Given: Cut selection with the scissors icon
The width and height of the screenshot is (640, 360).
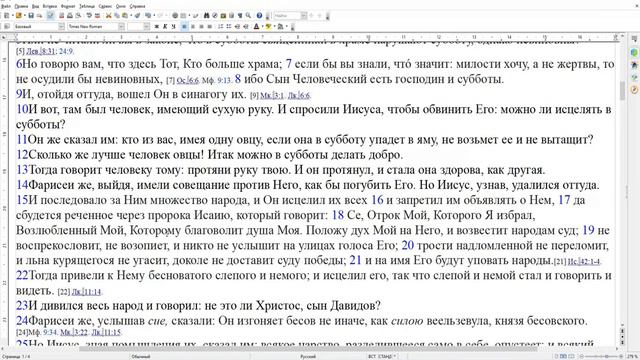Looking at the screenshot, I should pos(109,16).
